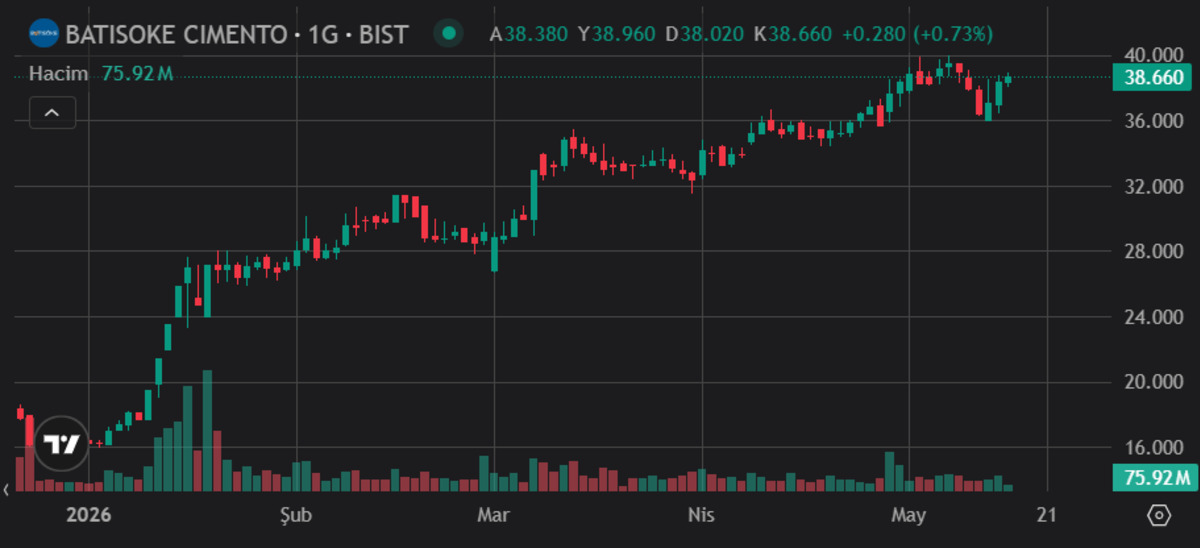This screenshot has height=548, width=1200.
Task: Click the 28.000 price axis label
Action: click(x=1154, y=251)
